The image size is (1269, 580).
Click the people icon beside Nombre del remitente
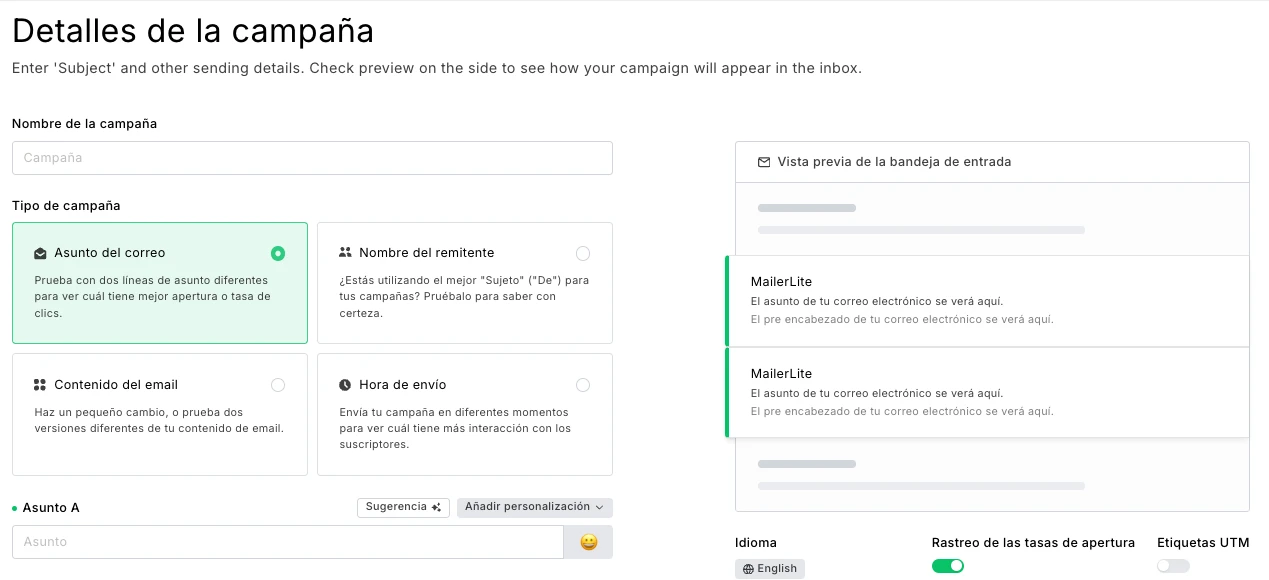tap(345, 253)
